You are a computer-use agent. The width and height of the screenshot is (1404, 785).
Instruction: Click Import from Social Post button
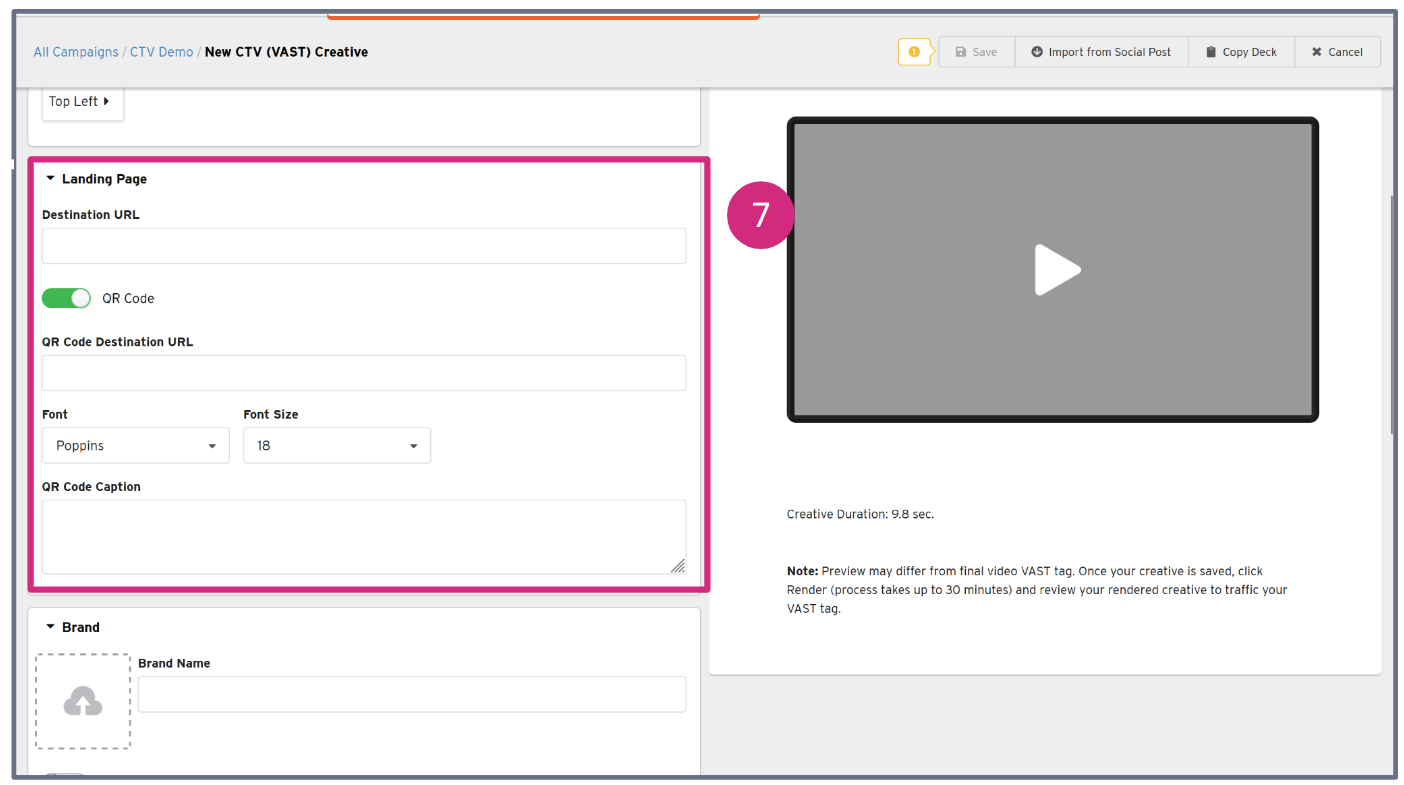point(1101,52)
